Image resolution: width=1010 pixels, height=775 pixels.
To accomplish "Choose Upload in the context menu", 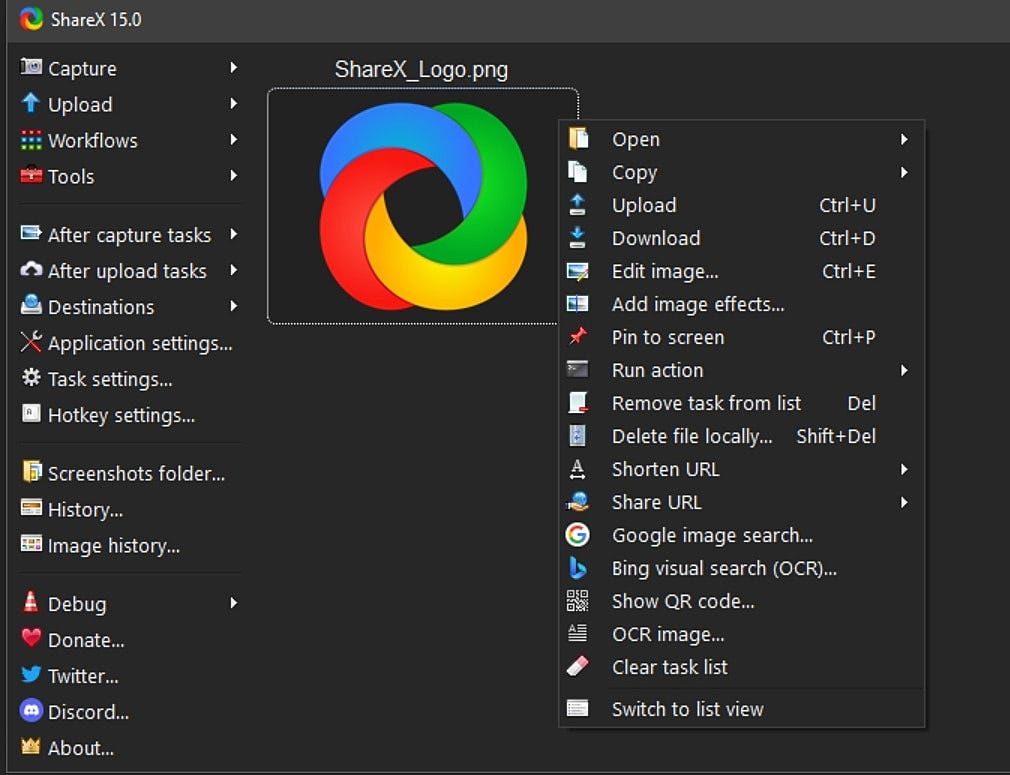I will 741,205.
